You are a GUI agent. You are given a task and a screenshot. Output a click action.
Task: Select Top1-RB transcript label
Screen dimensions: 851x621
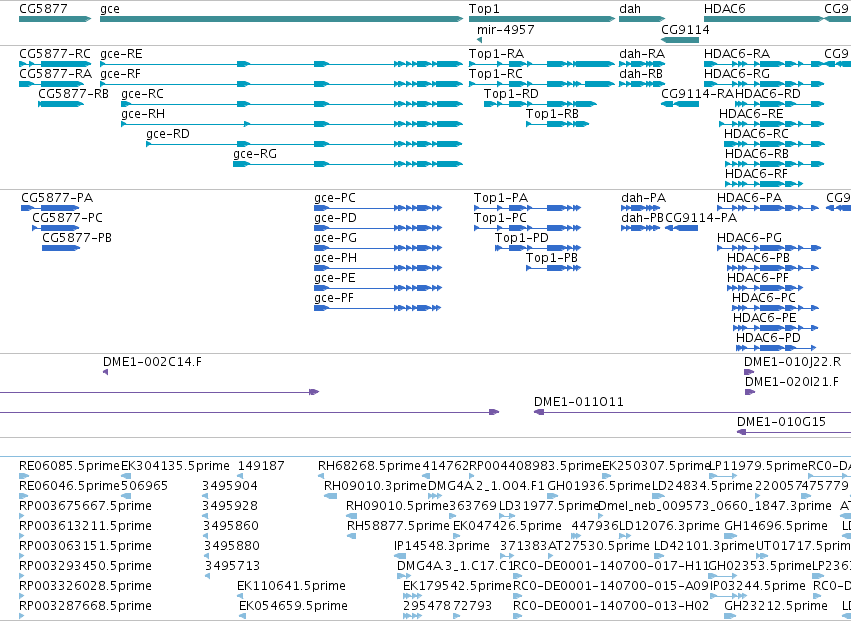pyautogui.click(x=552, y=114)
